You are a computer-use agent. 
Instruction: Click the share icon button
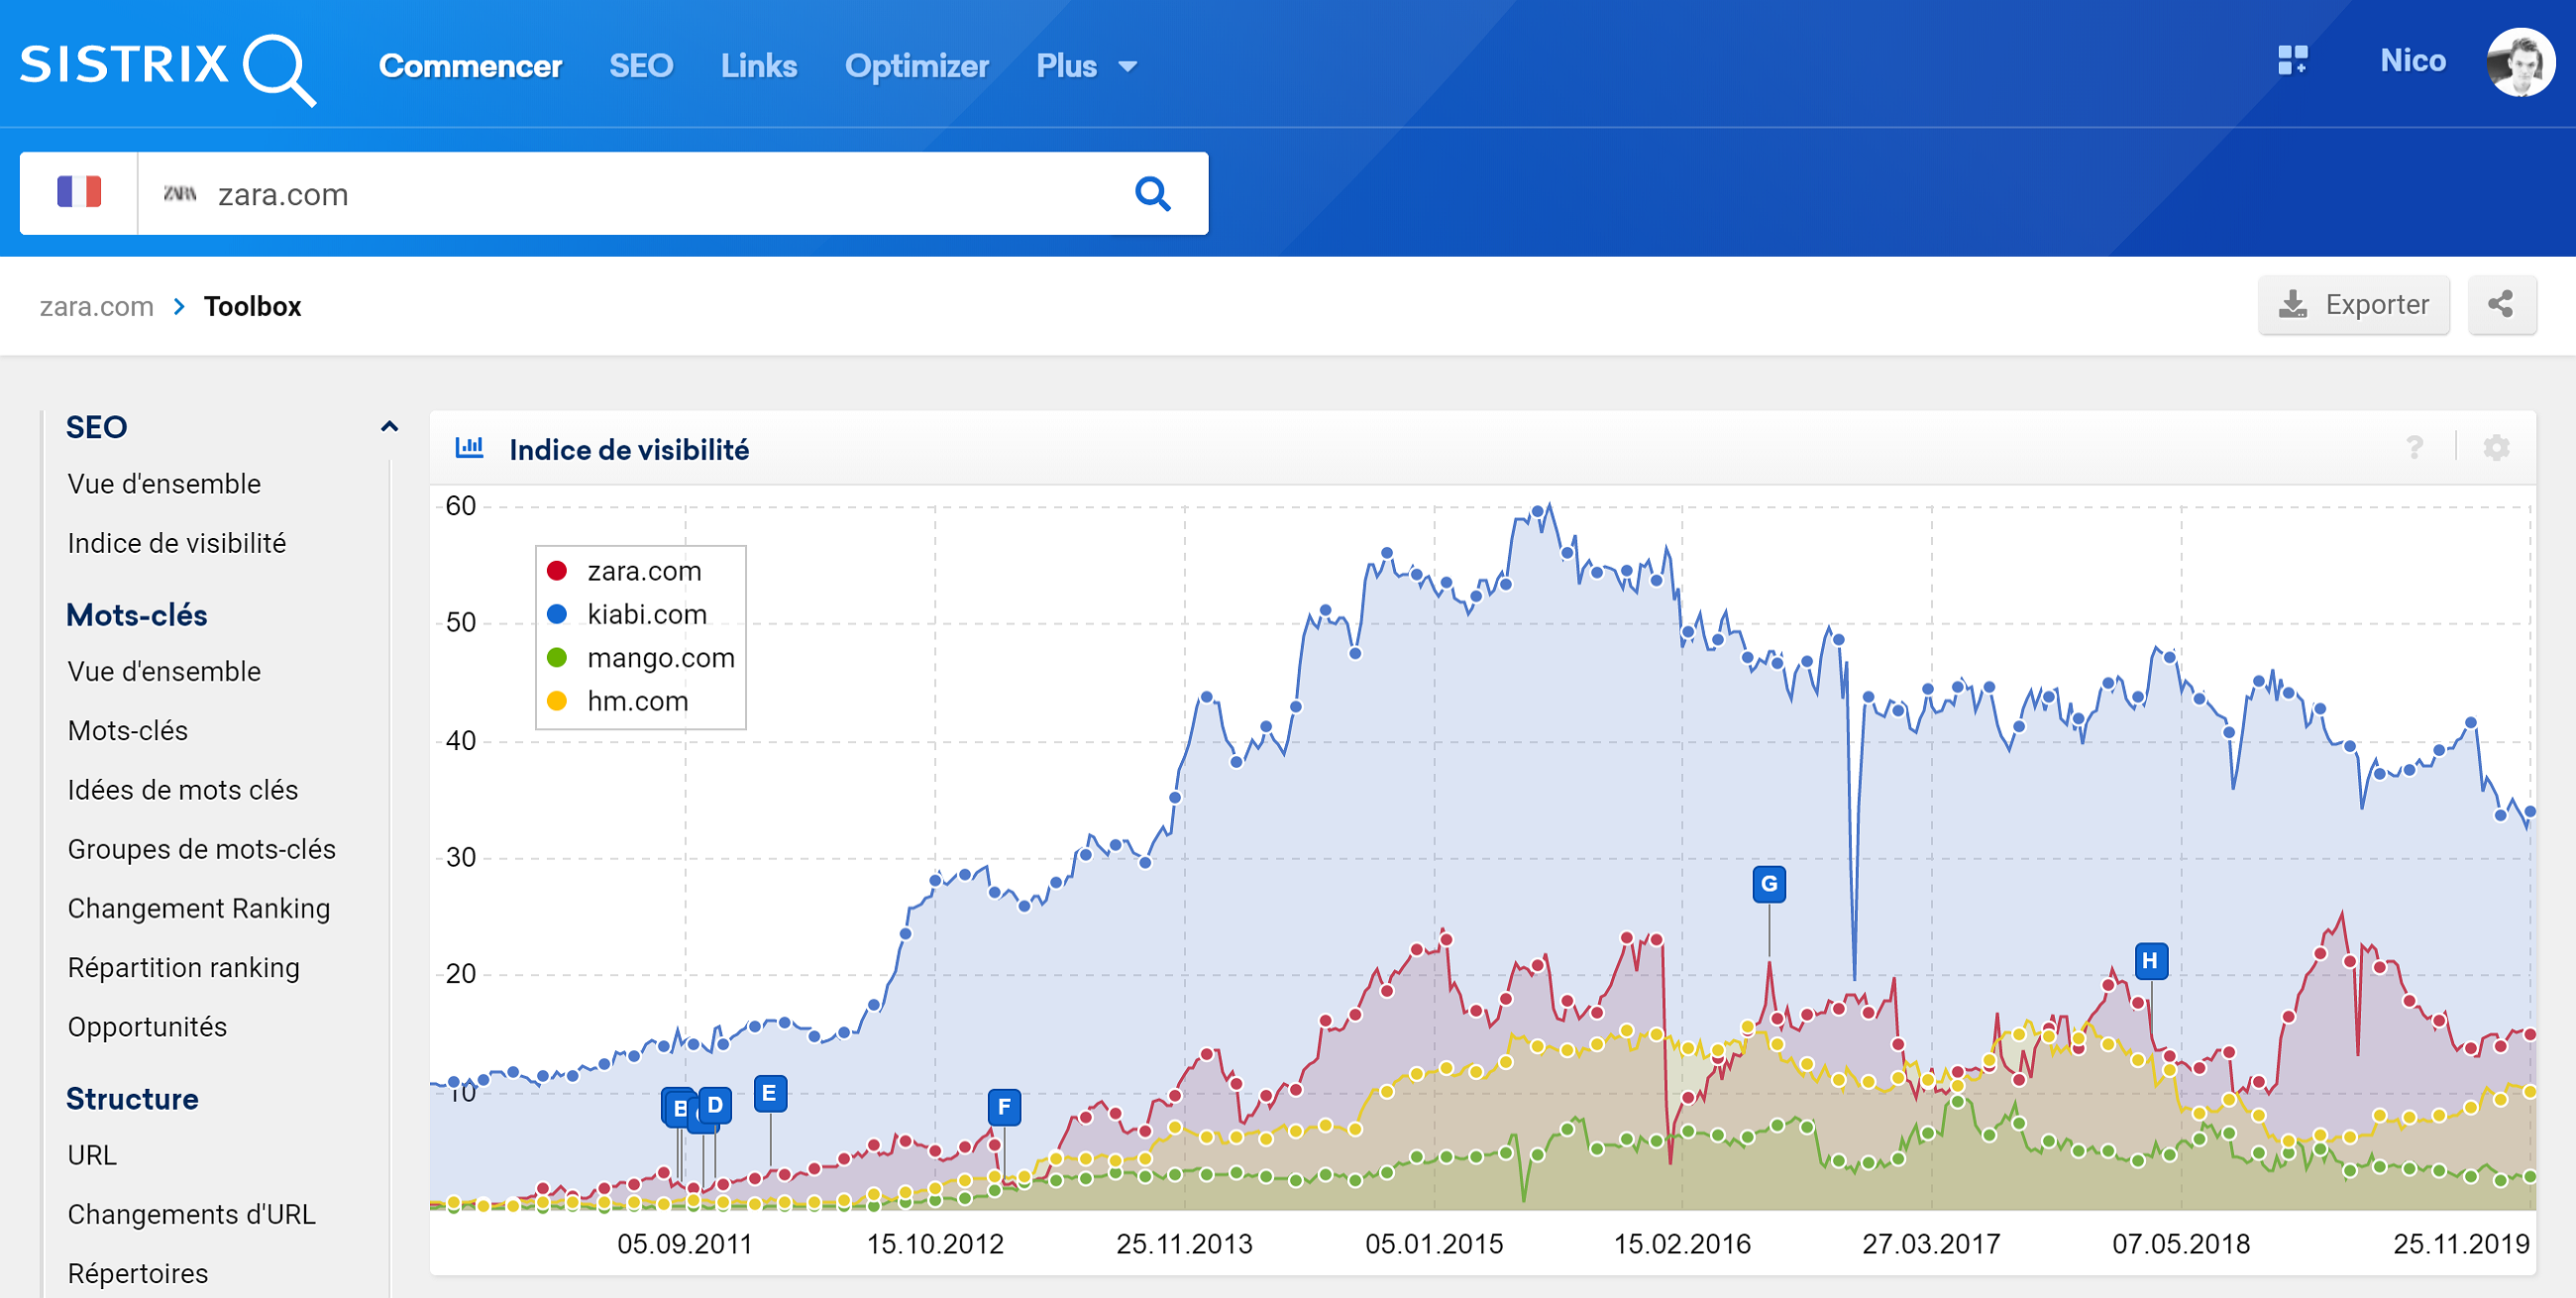(x=2501, y=305)
